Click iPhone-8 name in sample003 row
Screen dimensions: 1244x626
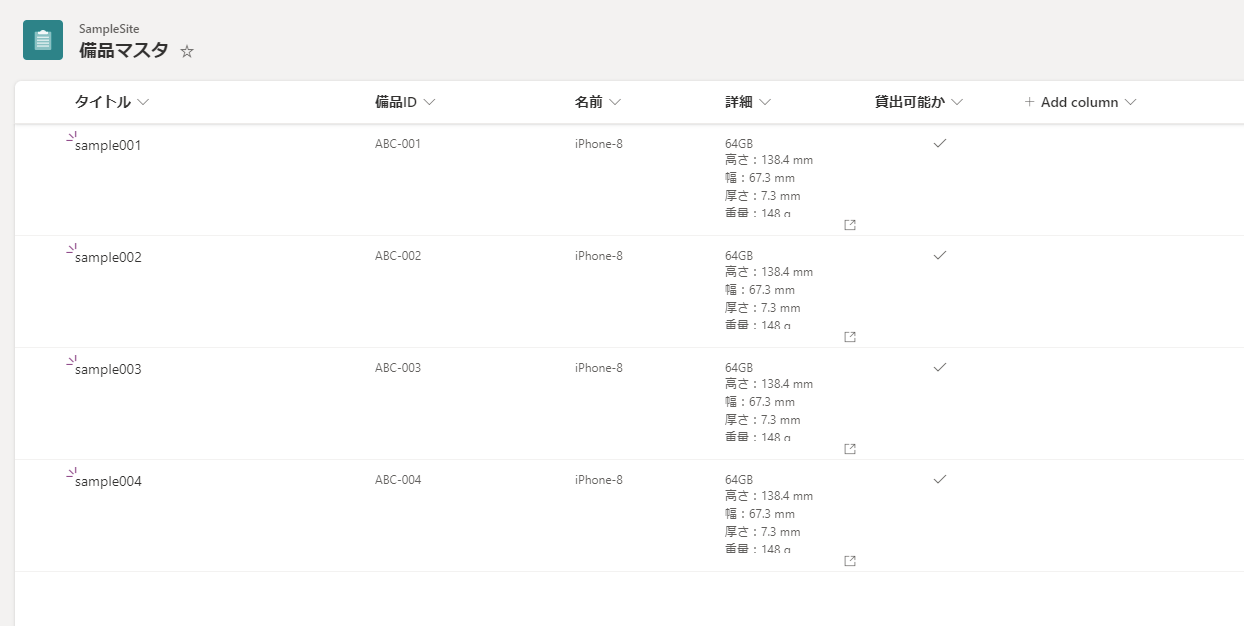tap(599, 368)
